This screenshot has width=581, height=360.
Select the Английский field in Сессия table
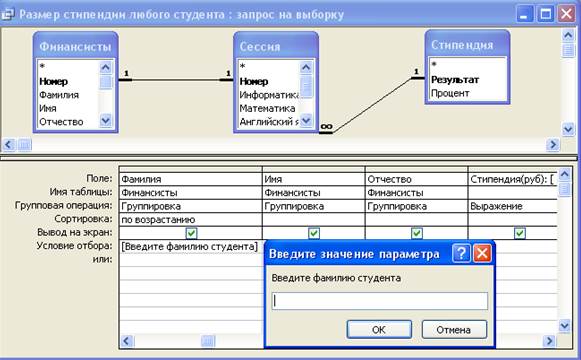[x=269, y=122]
